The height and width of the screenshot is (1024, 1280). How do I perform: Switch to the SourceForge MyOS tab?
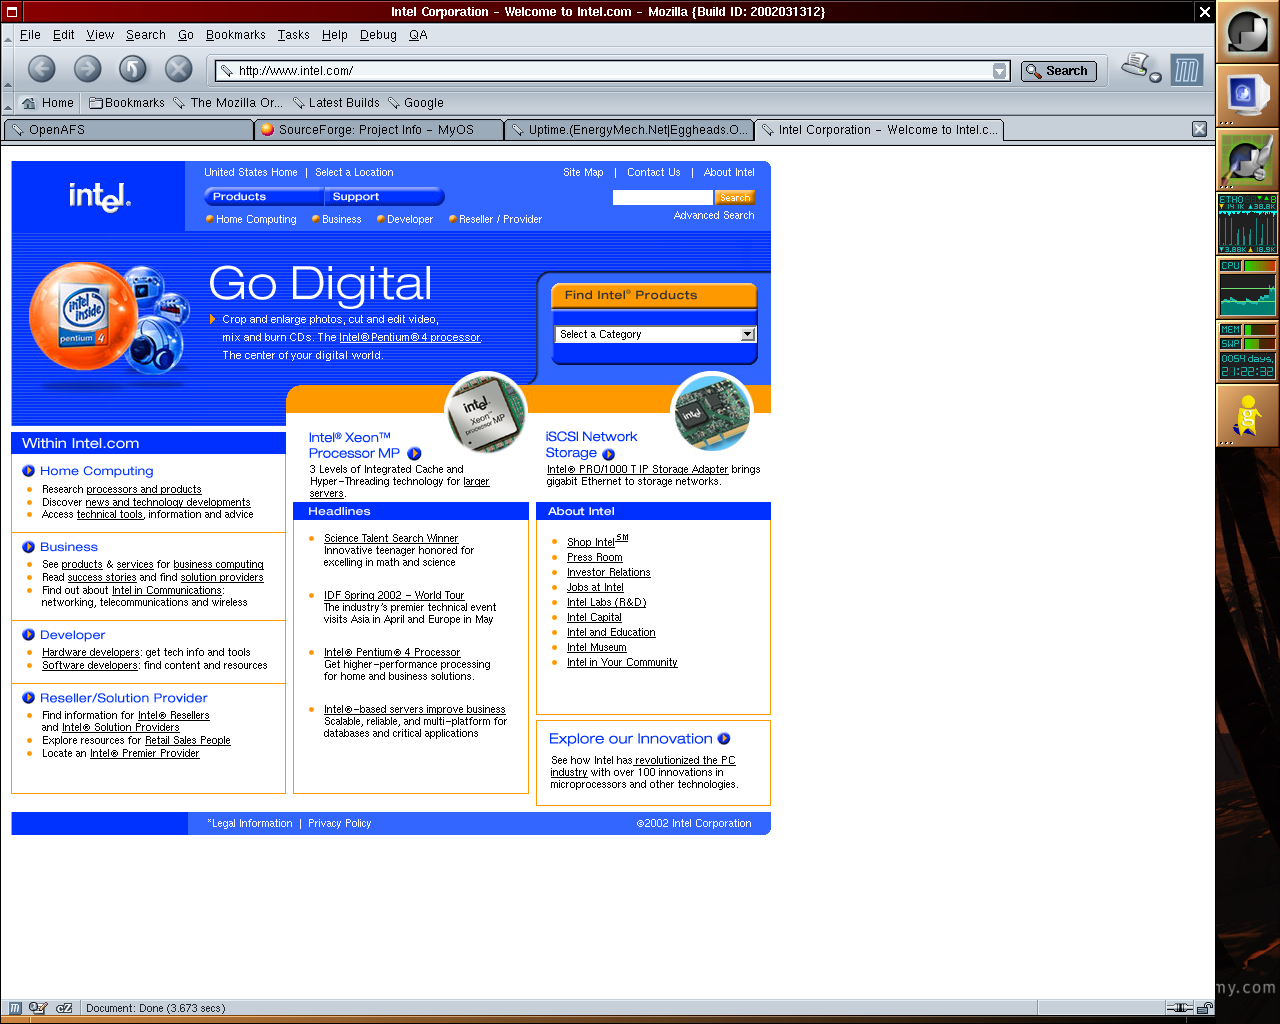click(x=379, y=130)
